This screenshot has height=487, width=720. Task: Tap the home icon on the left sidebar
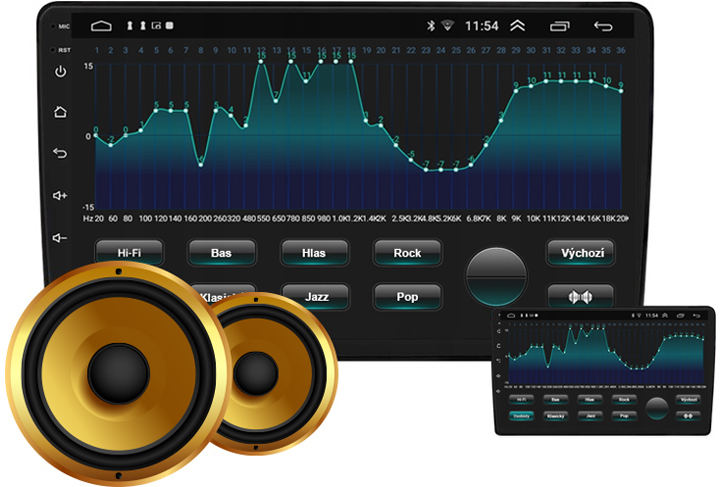click(60, 112)
